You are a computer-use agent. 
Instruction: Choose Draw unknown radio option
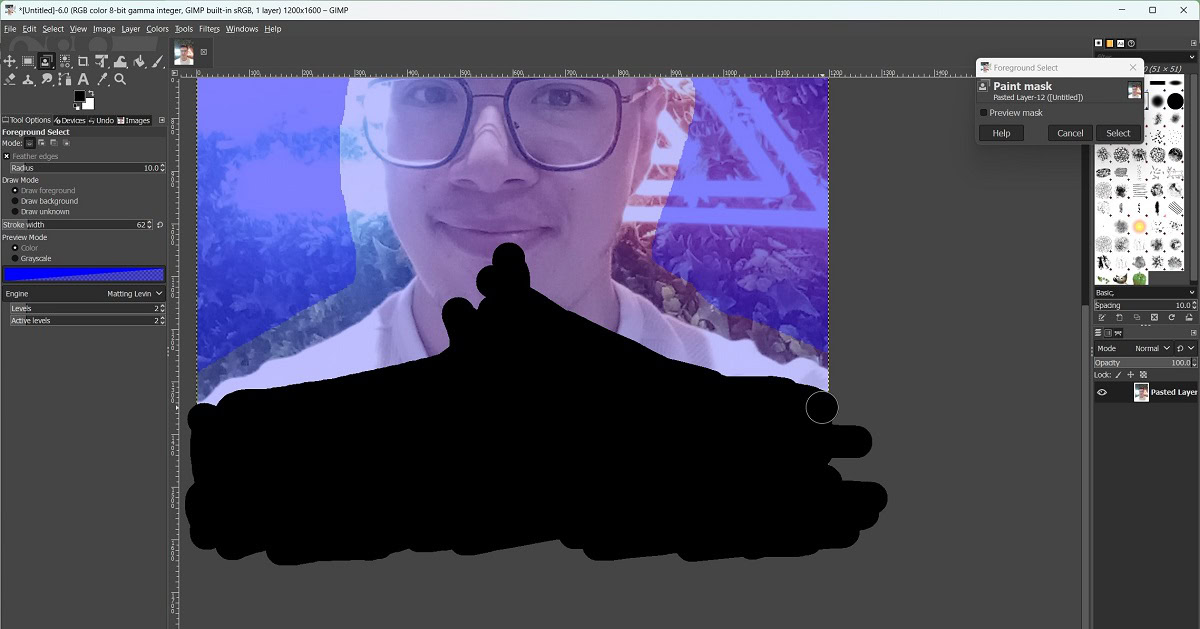15,212
